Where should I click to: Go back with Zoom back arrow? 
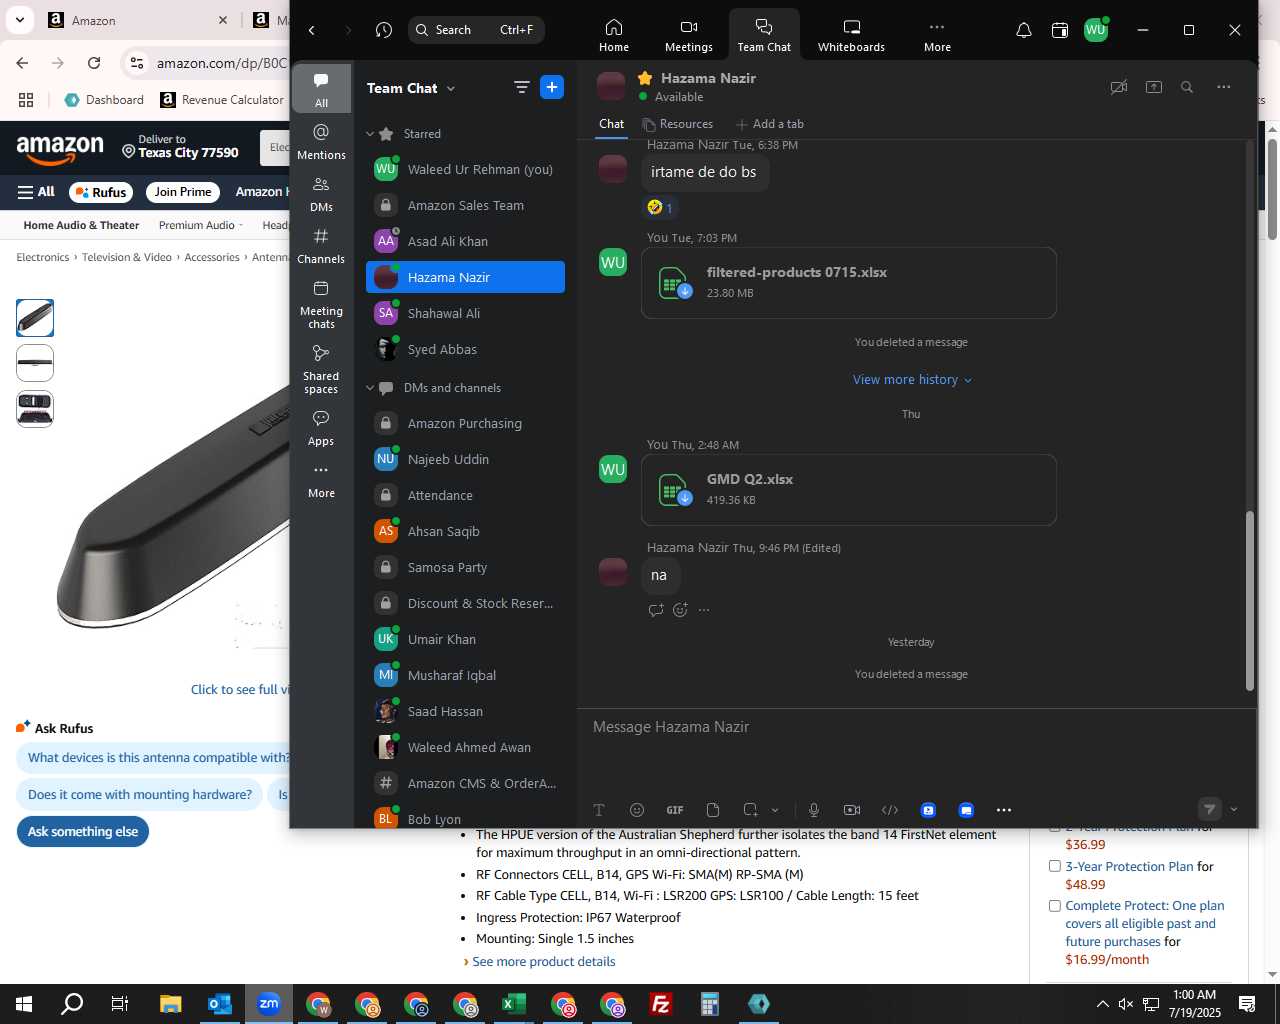point(312,30)
